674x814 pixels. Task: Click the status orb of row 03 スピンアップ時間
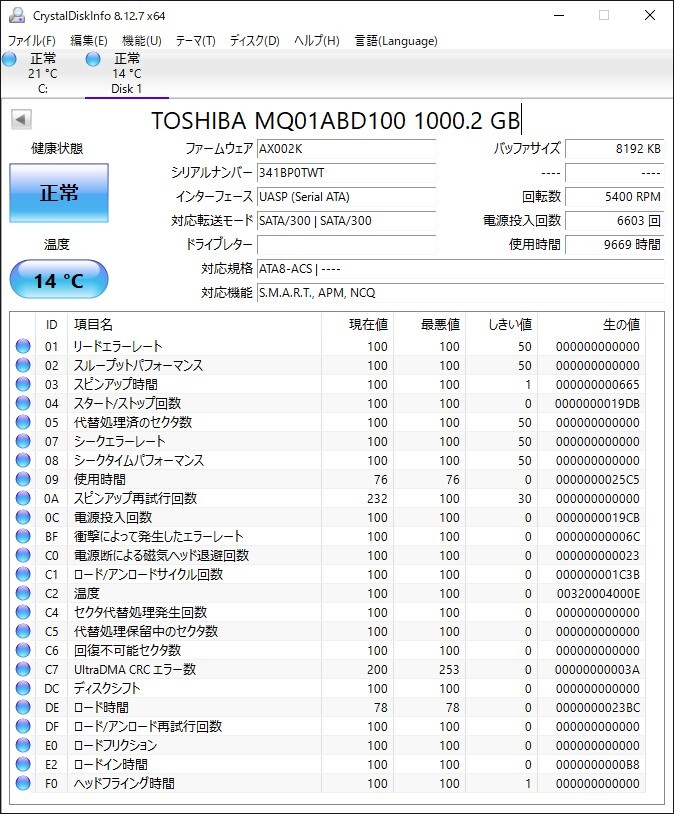23,384
